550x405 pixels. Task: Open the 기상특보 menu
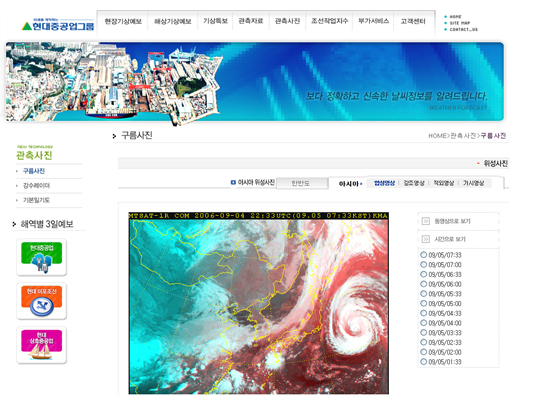click(215, 21)
